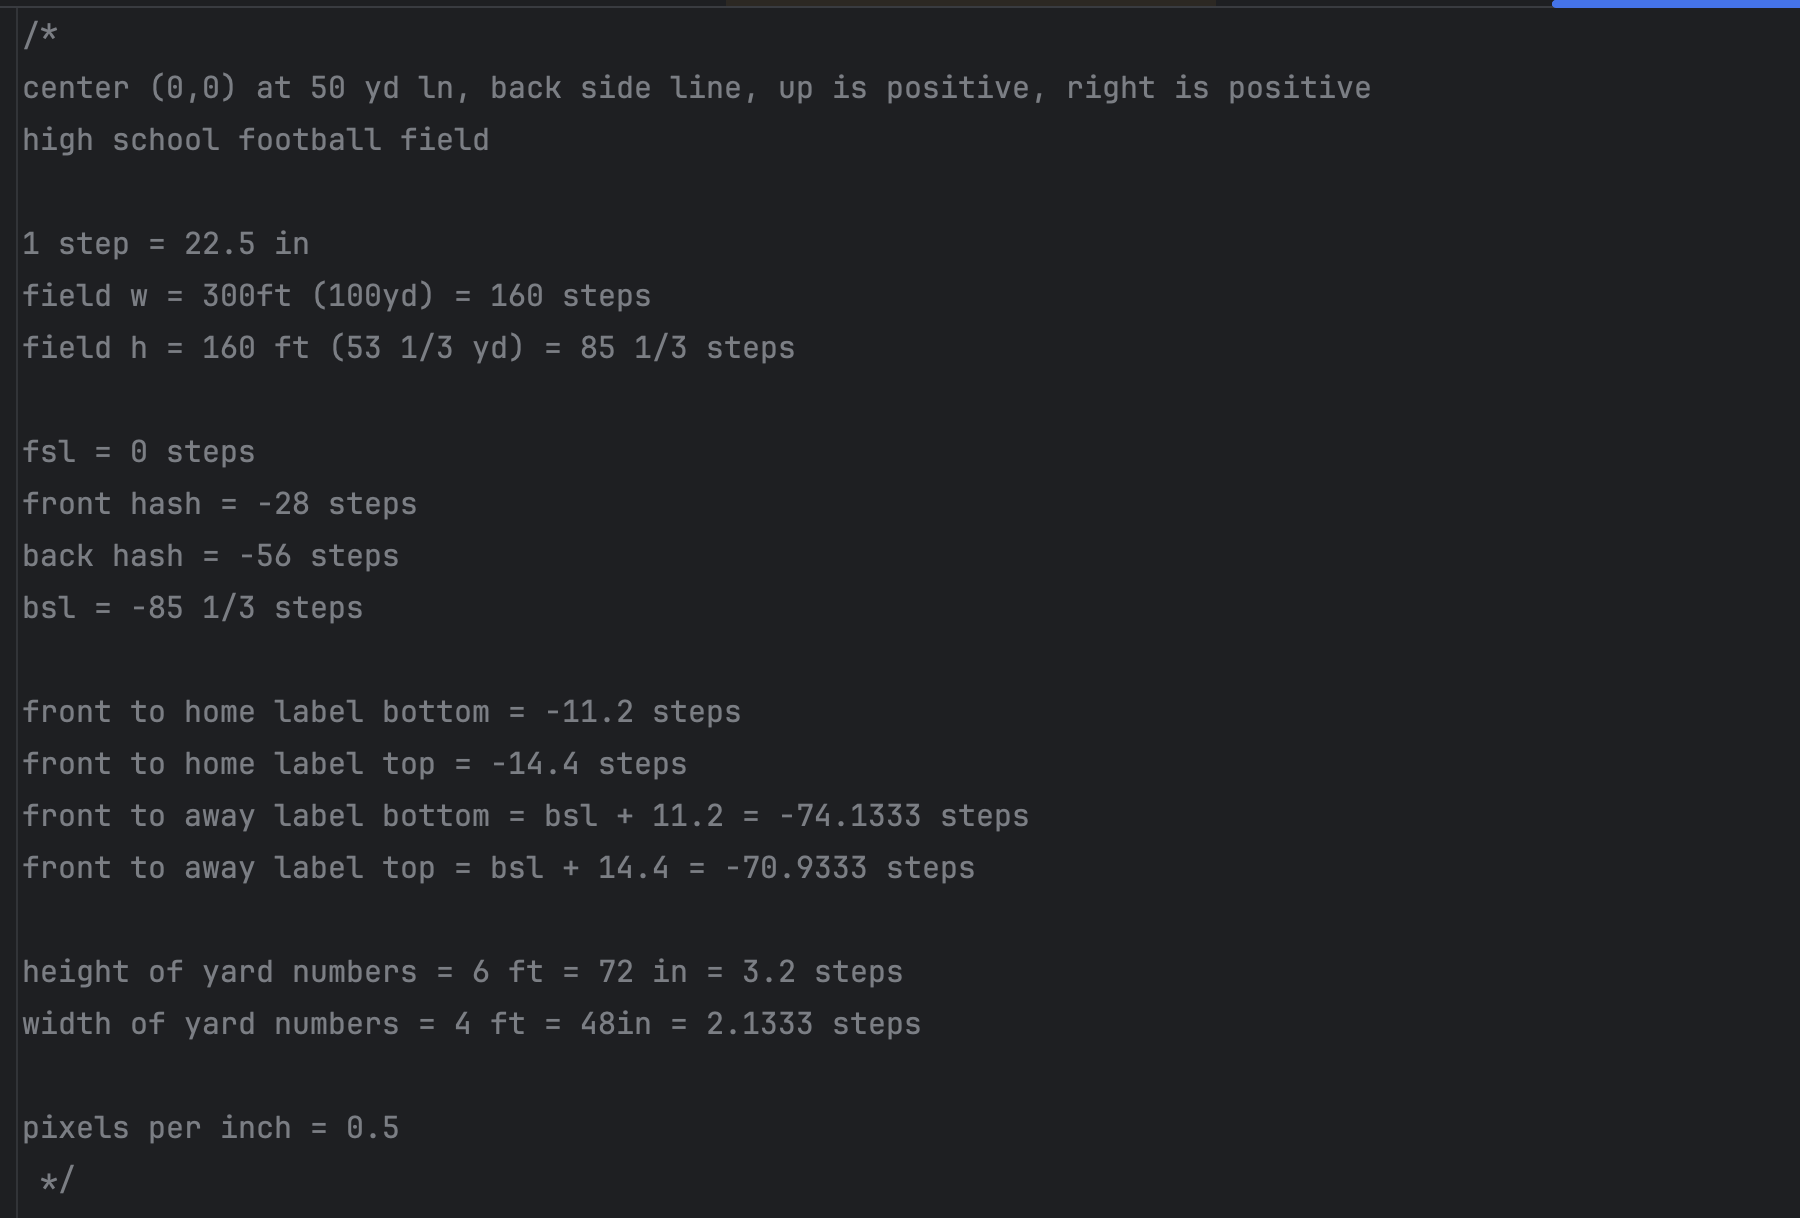Click the blue highlighted segment at top right
Viewport: 1800px width, 1218px height.
click(x=1675, y=4)
